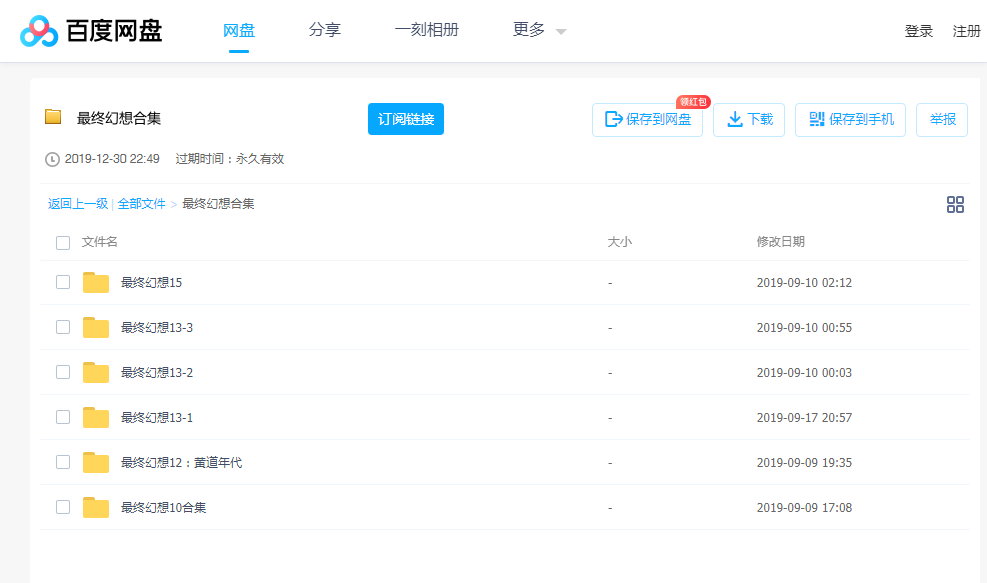Click the 返回上一级 breadcrumb link
987x583 pixels.
78,204
